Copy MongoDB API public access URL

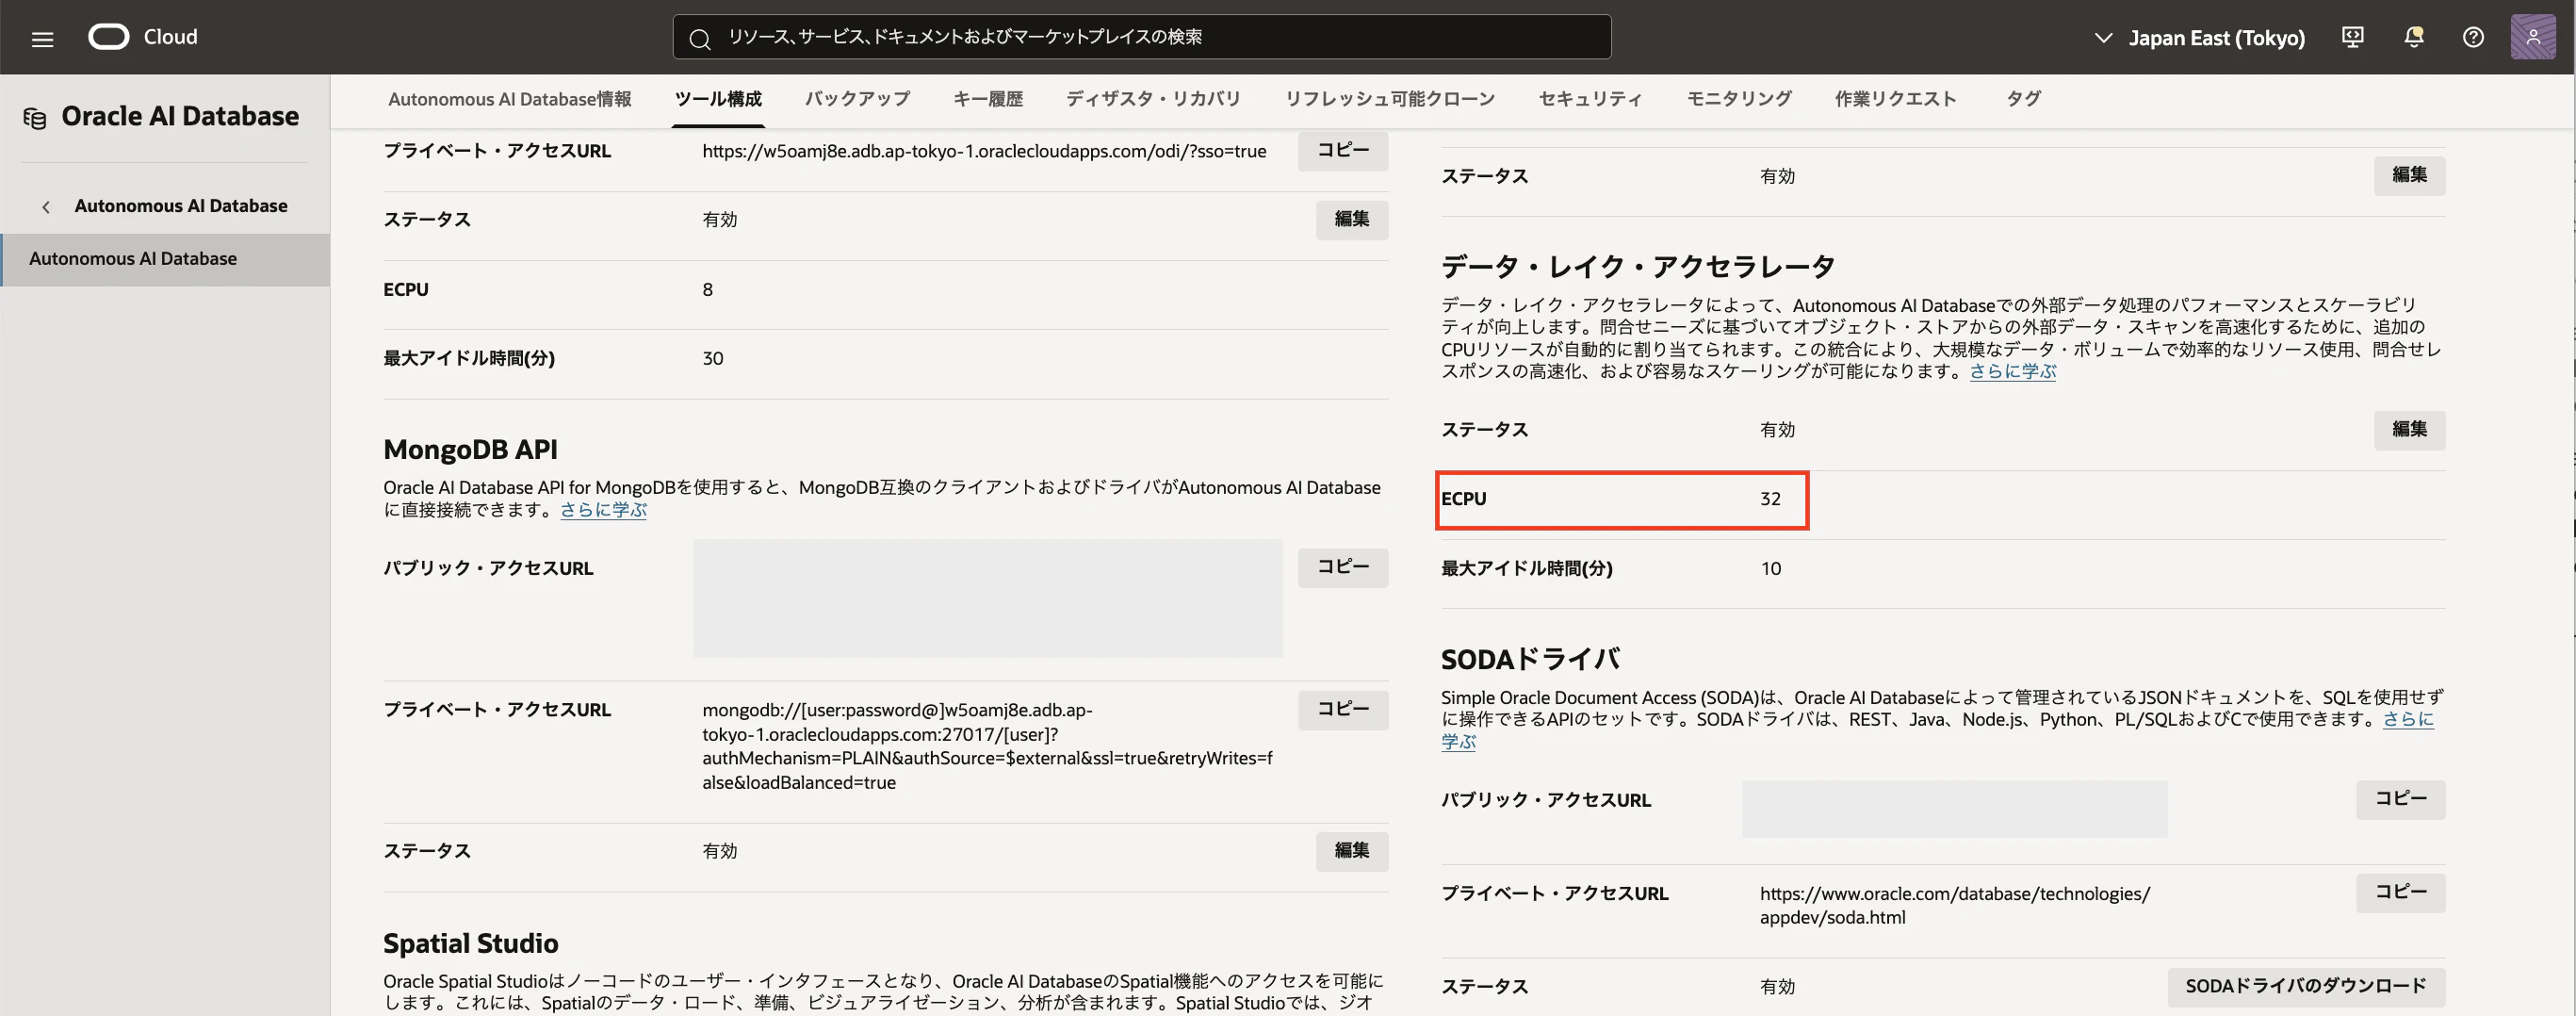[1342, 567]
